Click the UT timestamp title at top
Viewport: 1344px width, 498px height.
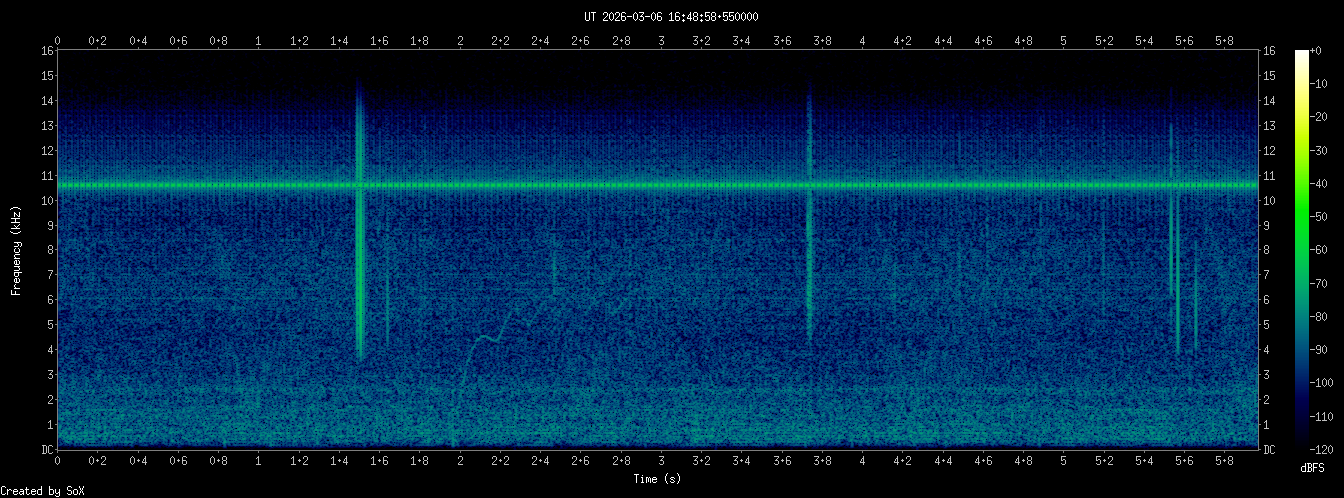[x=671, y=17]
